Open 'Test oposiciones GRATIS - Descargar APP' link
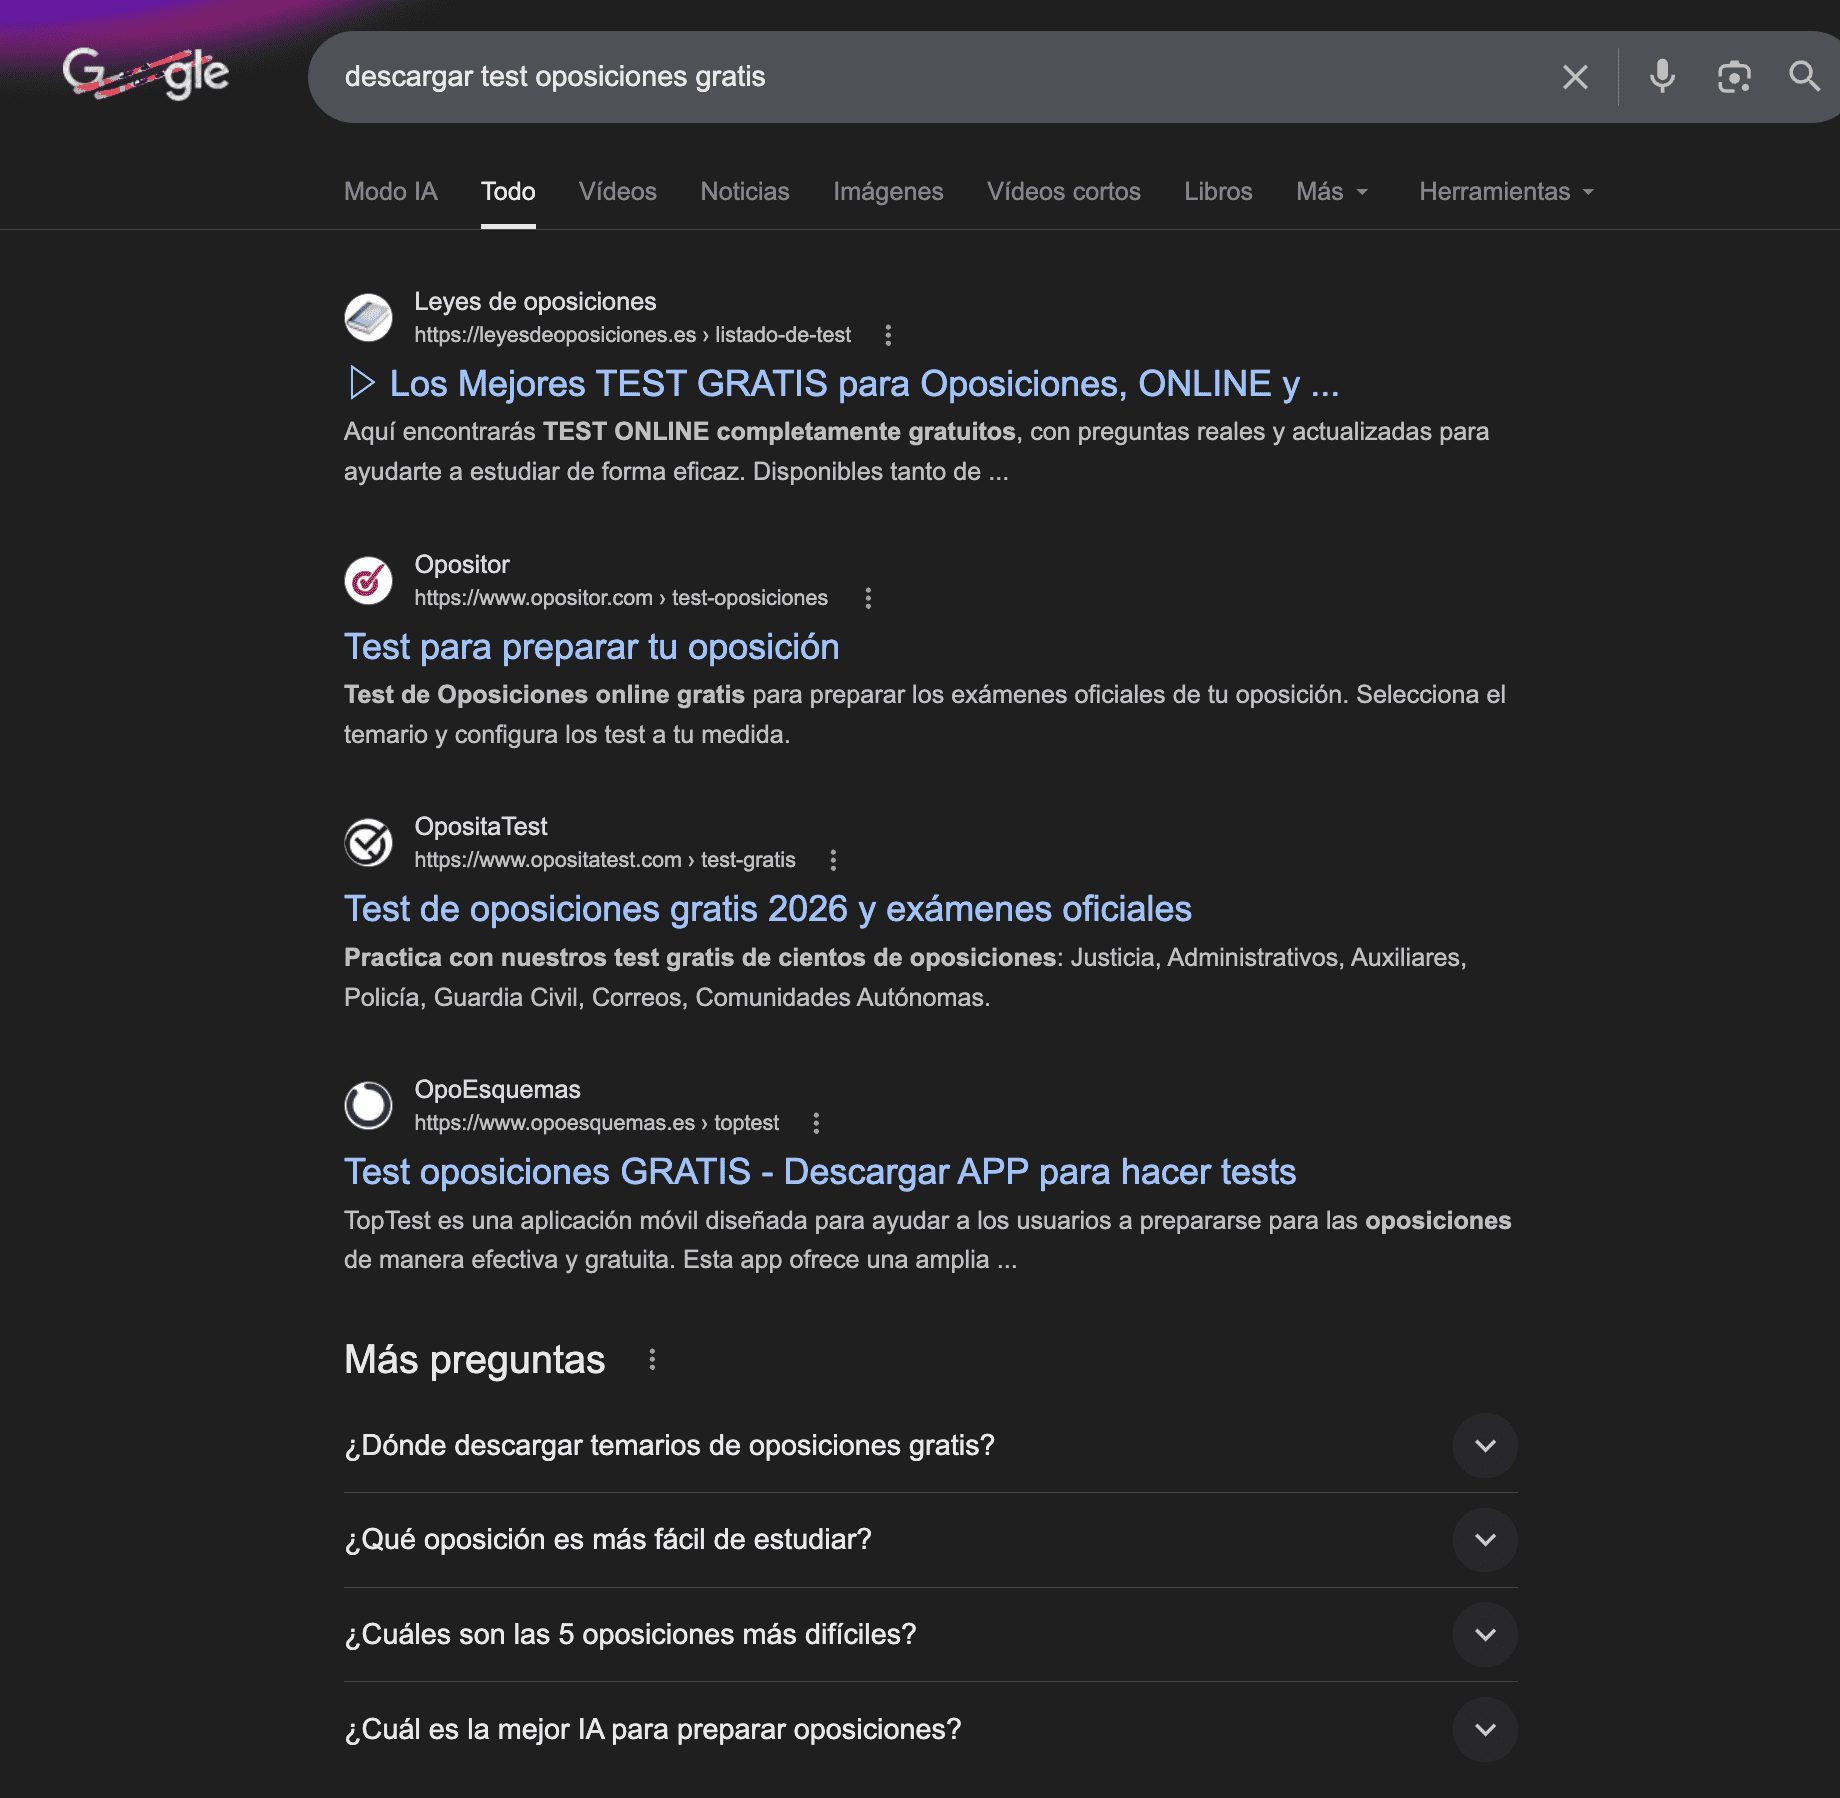This screenshot has height=1798, width=1840. point(819,1171)
